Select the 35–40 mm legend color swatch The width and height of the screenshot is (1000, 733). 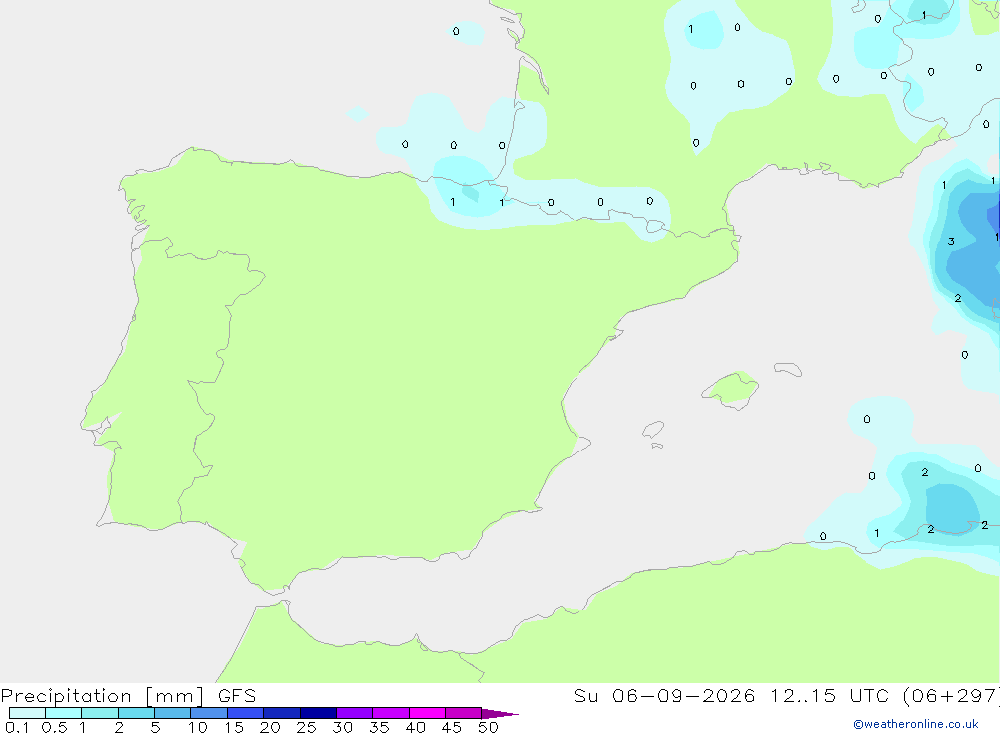tap(391, 713)
